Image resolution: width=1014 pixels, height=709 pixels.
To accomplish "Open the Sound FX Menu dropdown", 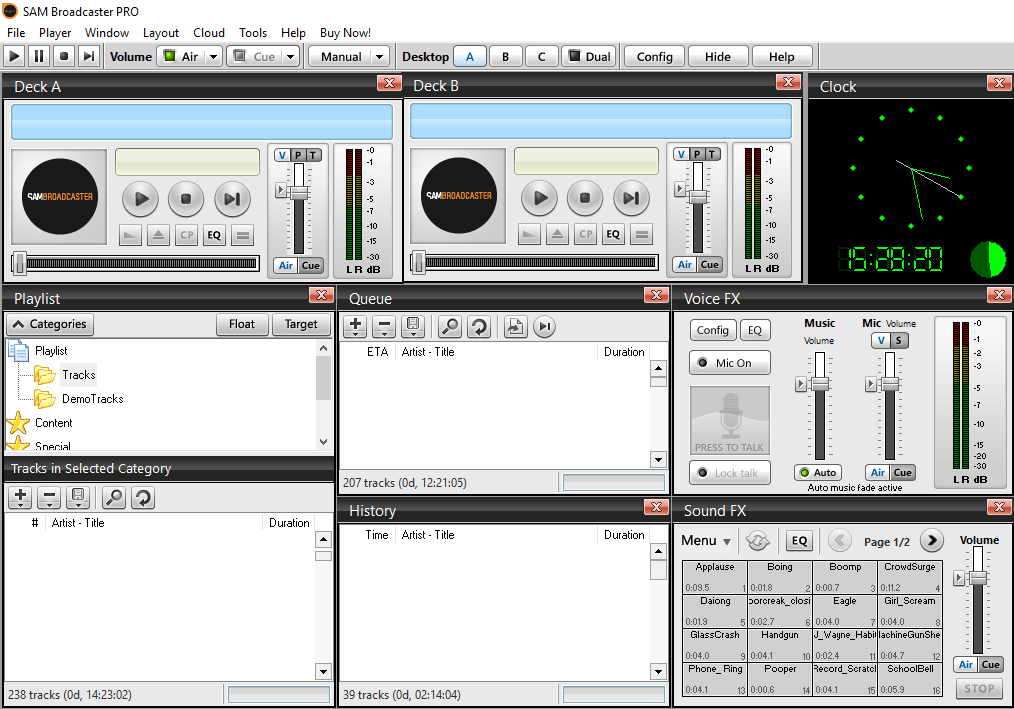I will [x=706, y=540].
